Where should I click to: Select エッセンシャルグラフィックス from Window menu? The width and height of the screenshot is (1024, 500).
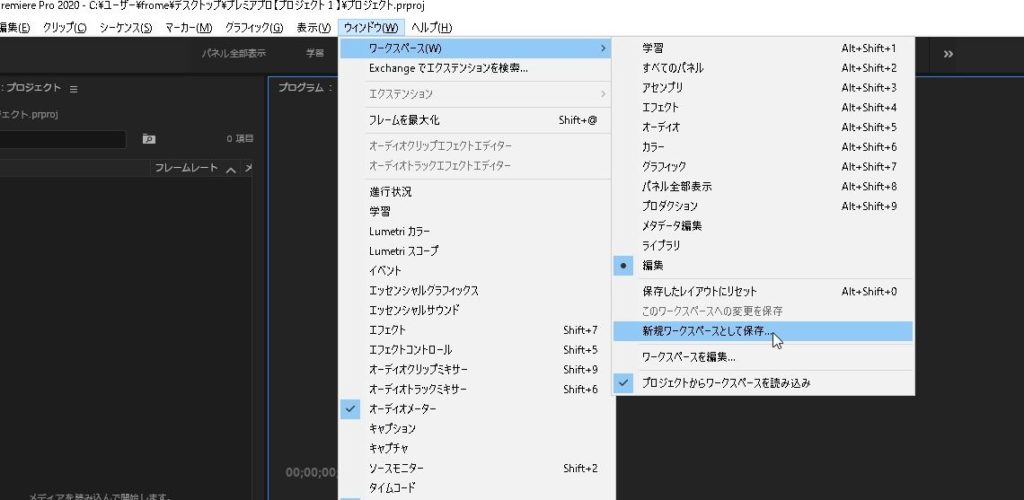pos(423,290)
